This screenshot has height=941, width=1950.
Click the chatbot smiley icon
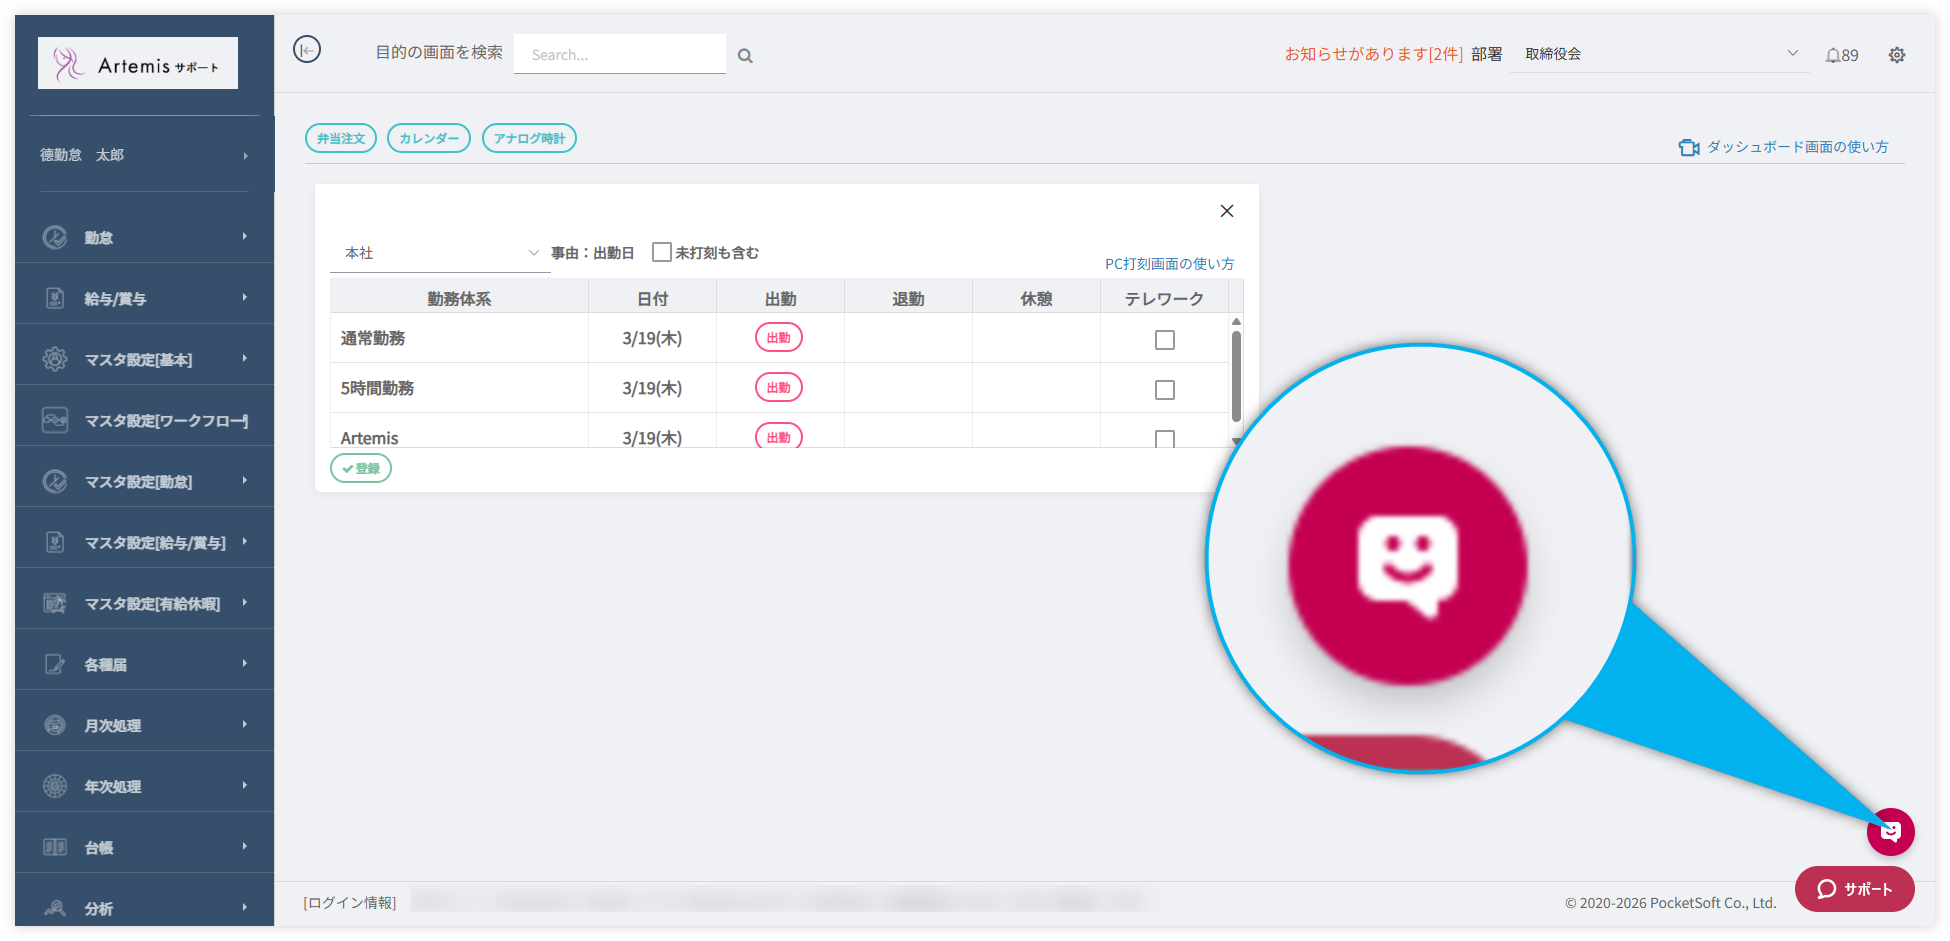point(1890,831)
